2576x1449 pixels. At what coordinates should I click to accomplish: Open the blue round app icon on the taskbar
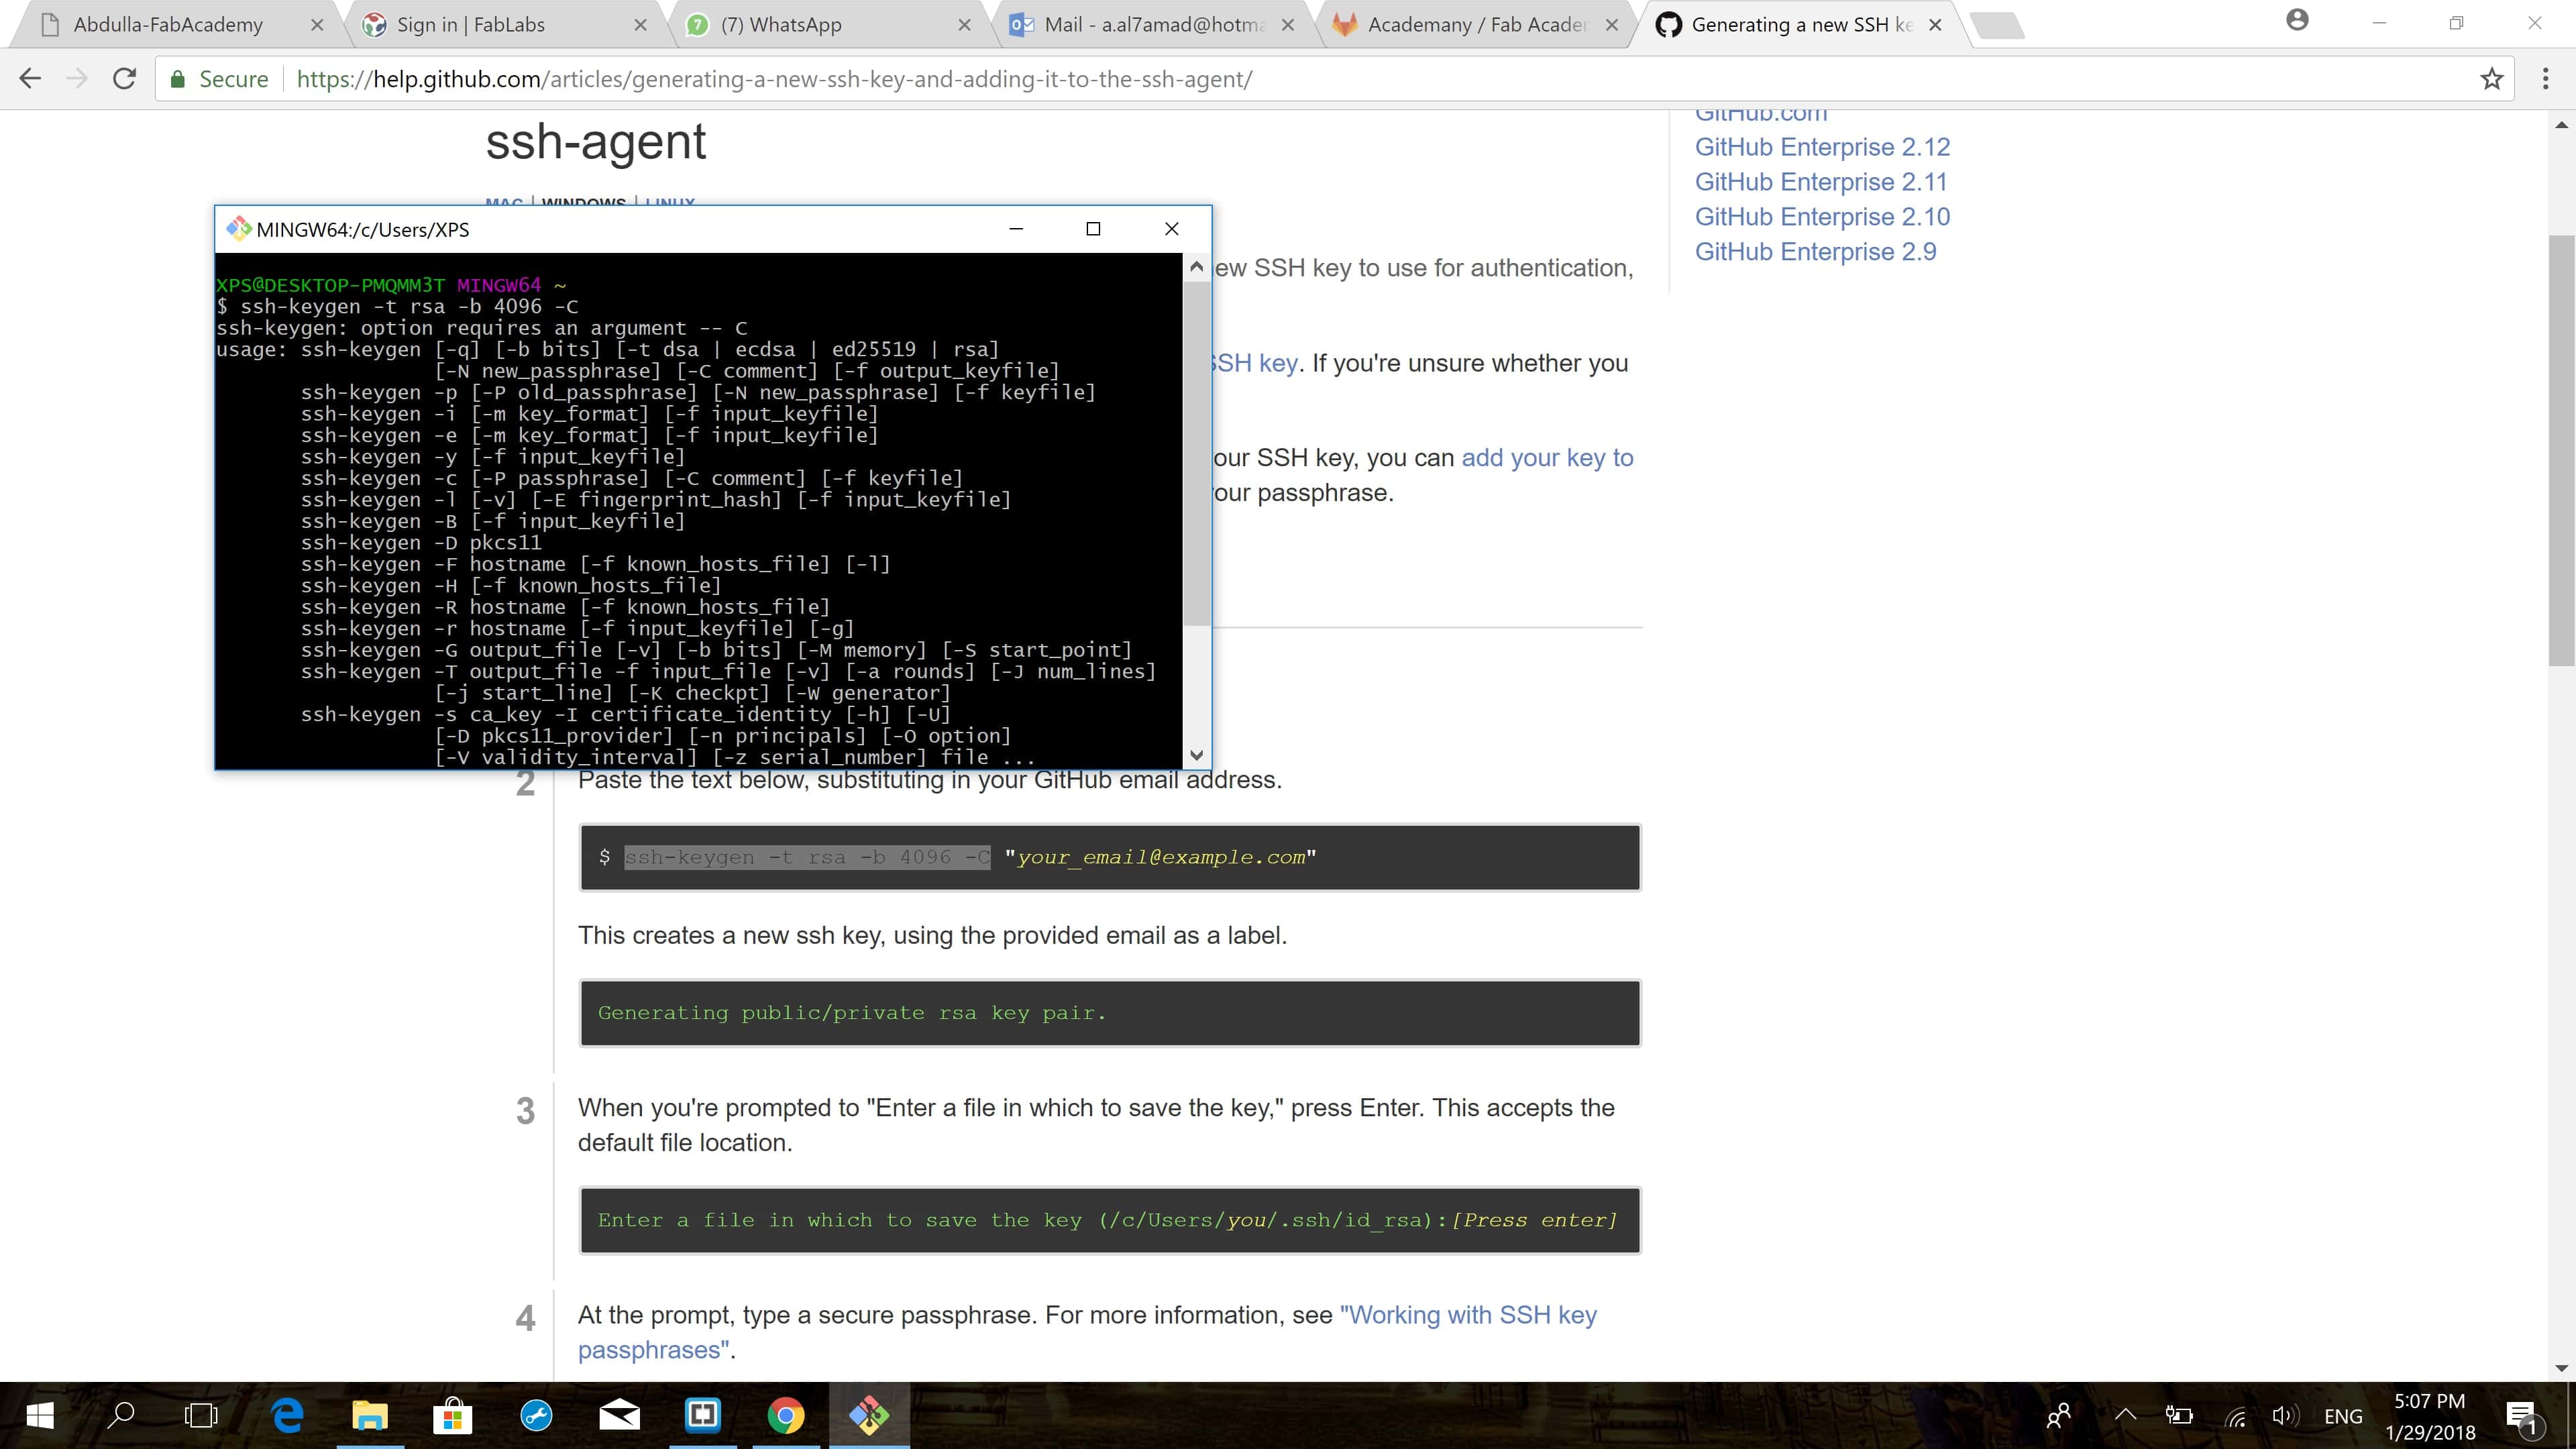pos(537,1415)
